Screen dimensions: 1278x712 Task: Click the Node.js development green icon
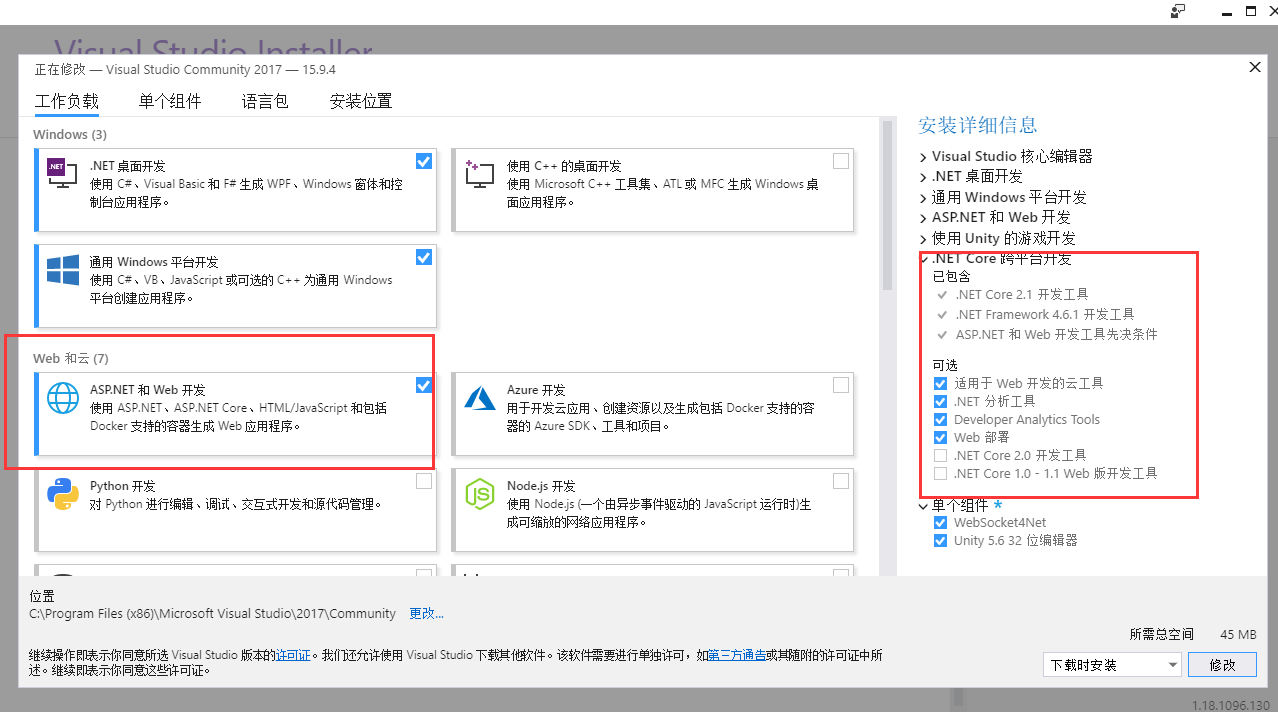480,494
